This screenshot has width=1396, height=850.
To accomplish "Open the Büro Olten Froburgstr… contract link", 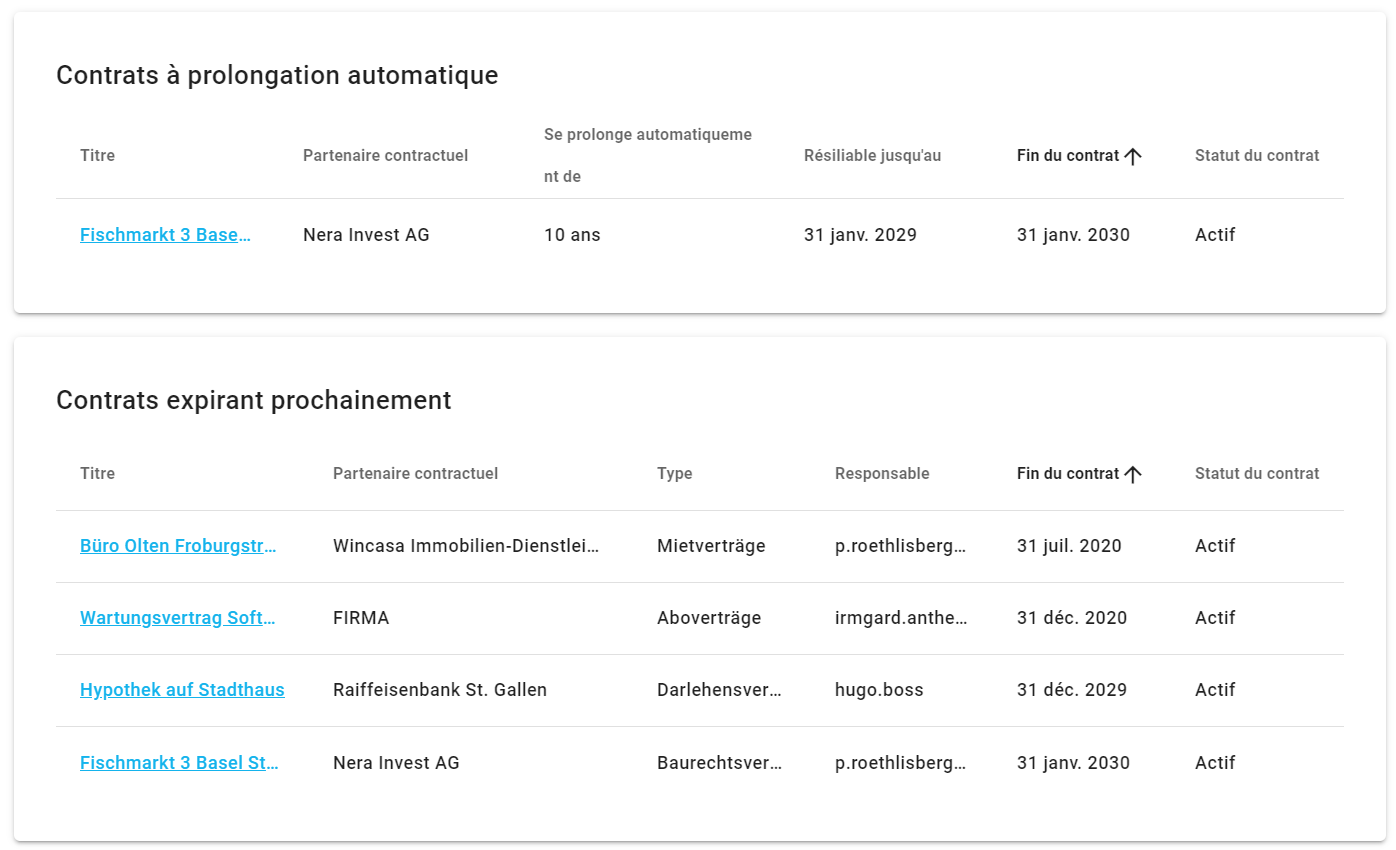I will pyautogui.click(x=178, y=546).
